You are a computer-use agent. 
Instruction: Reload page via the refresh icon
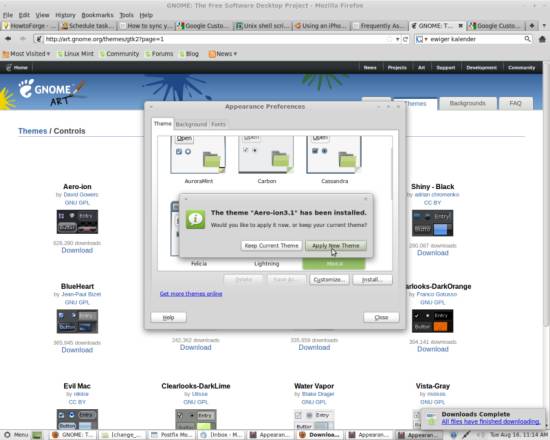tap(405, 39)
